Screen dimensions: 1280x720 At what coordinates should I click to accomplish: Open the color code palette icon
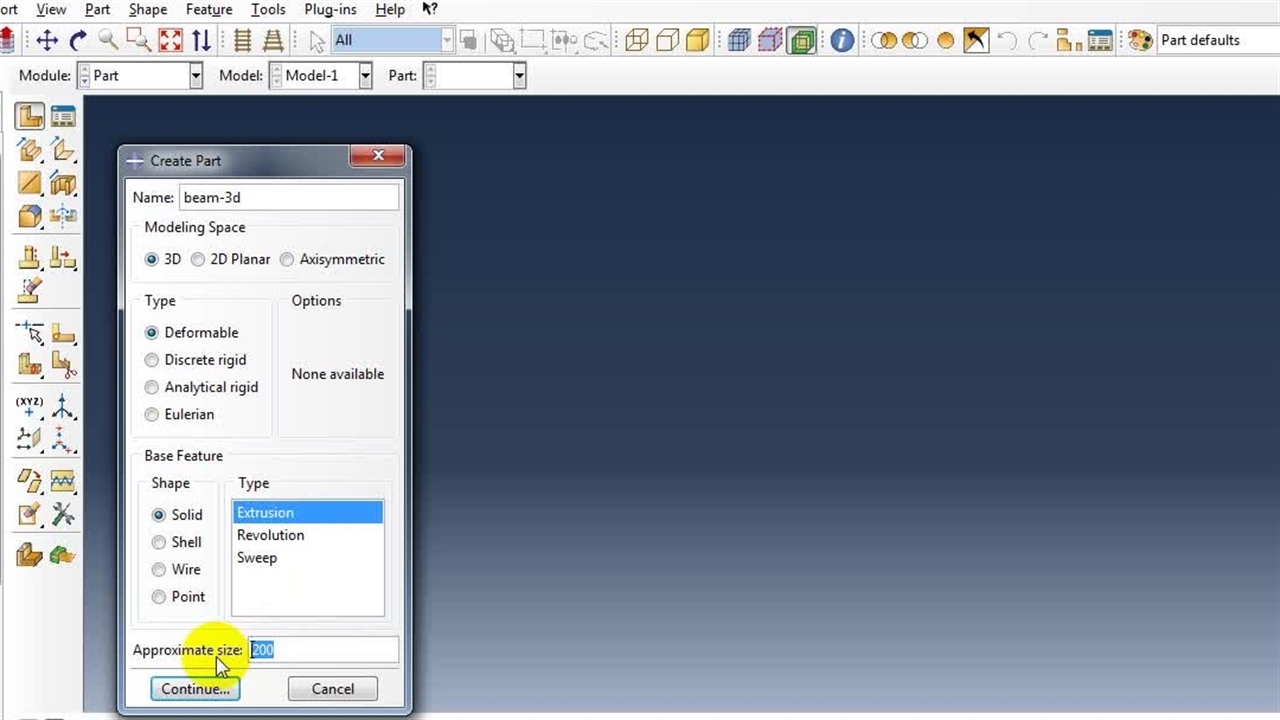[1139, 40]
